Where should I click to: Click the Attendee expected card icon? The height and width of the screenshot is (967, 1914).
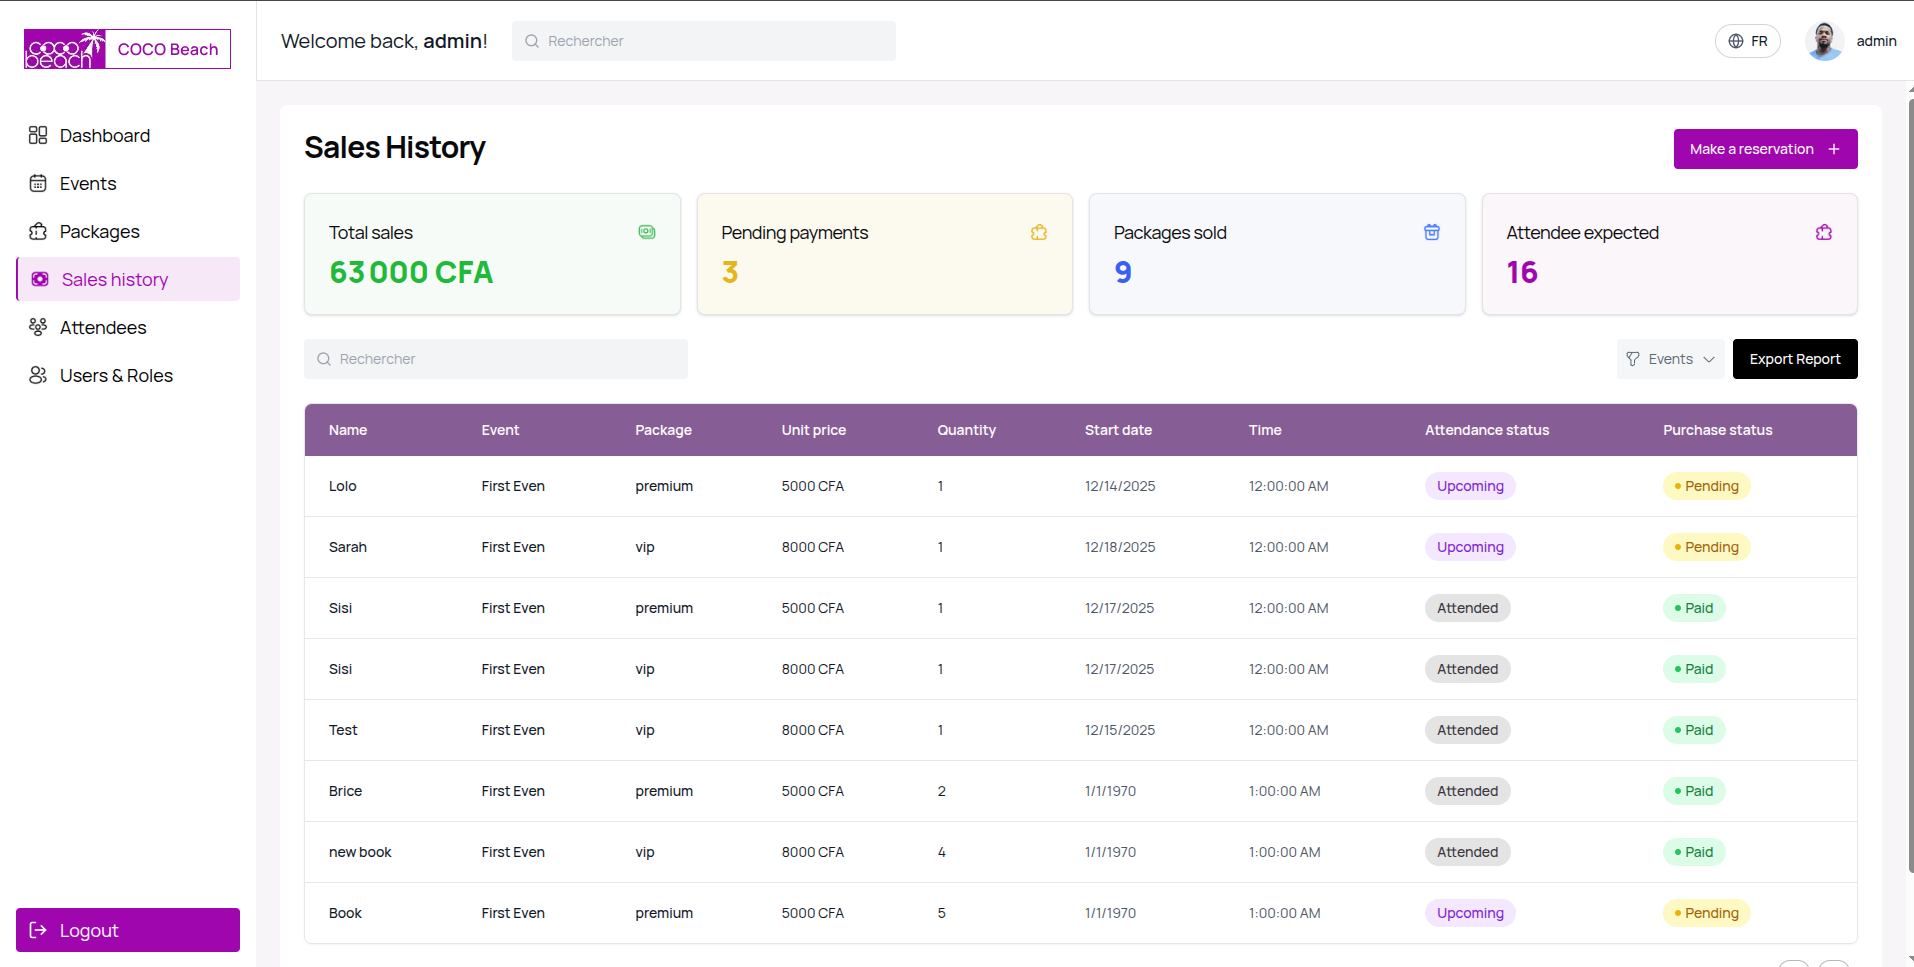point(1824,232)
